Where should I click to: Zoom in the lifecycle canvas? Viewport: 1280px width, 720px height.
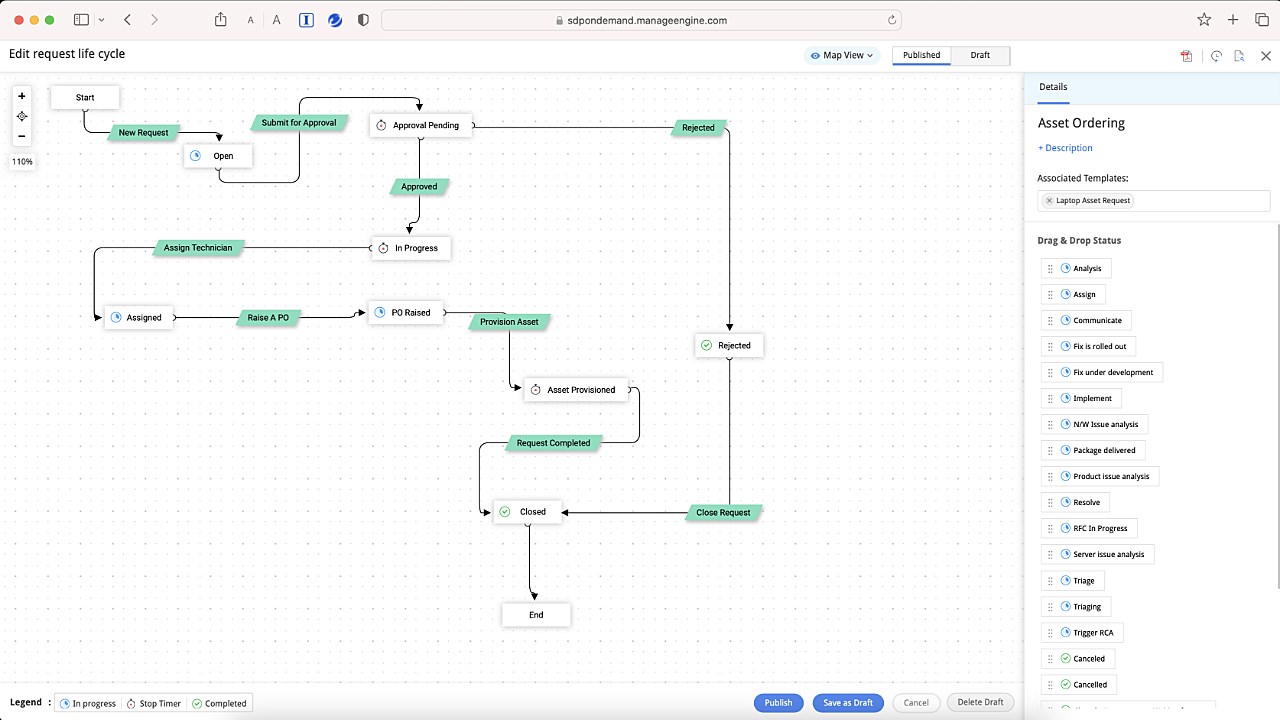tap(22, 96)
